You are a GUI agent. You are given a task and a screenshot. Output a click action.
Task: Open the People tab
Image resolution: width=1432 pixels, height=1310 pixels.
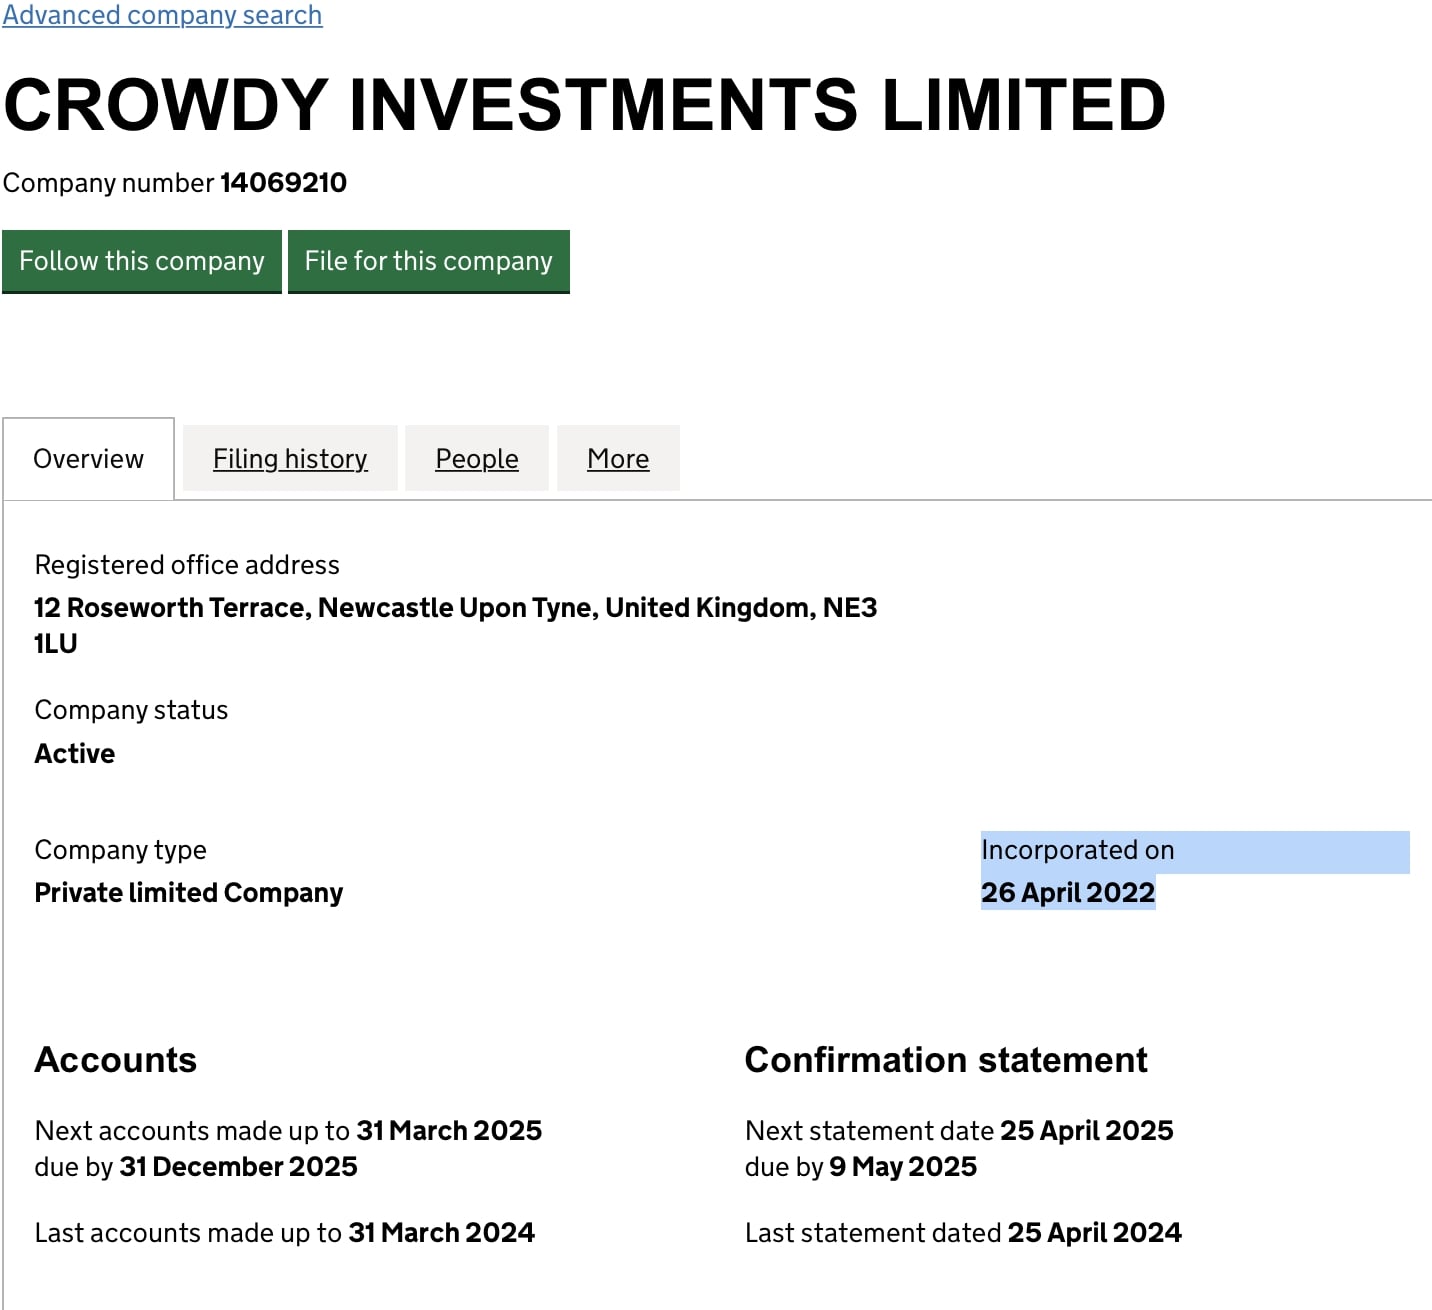tap(477, 459)
